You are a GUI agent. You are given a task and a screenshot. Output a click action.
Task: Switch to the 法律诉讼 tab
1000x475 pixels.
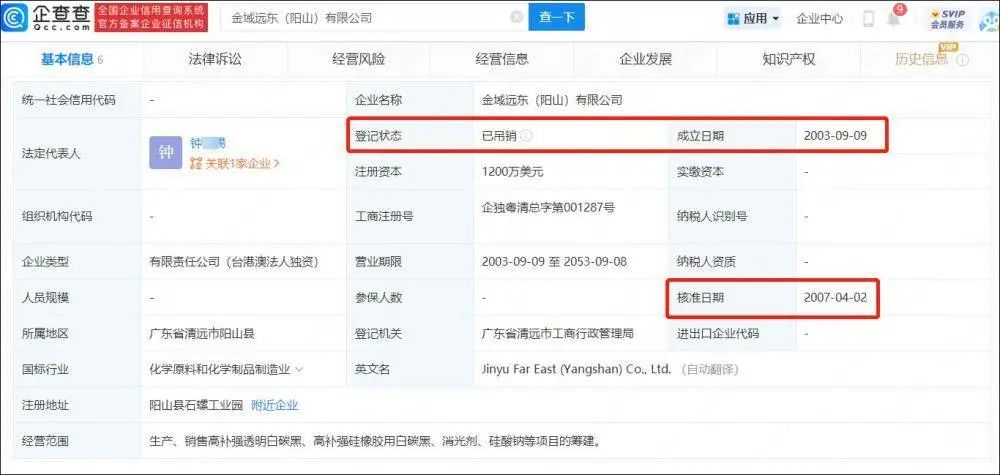pos(215,60)
